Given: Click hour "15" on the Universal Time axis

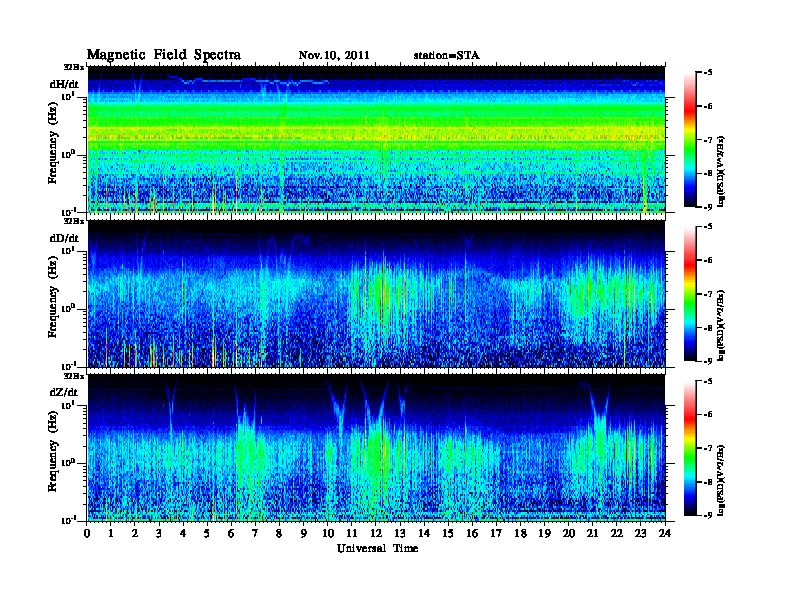Looking at the screenshot, I should pyautogui.click(x=448, y=533).
